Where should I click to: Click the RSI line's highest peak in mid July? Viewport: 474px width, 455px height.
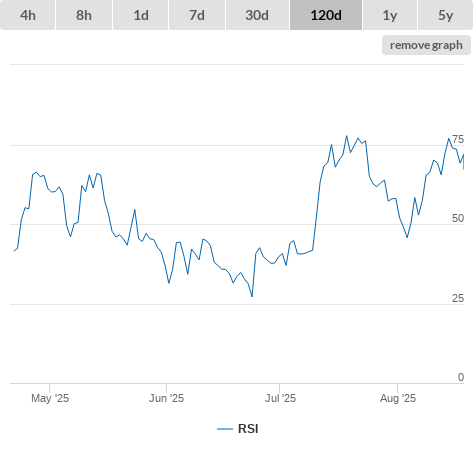347,136
